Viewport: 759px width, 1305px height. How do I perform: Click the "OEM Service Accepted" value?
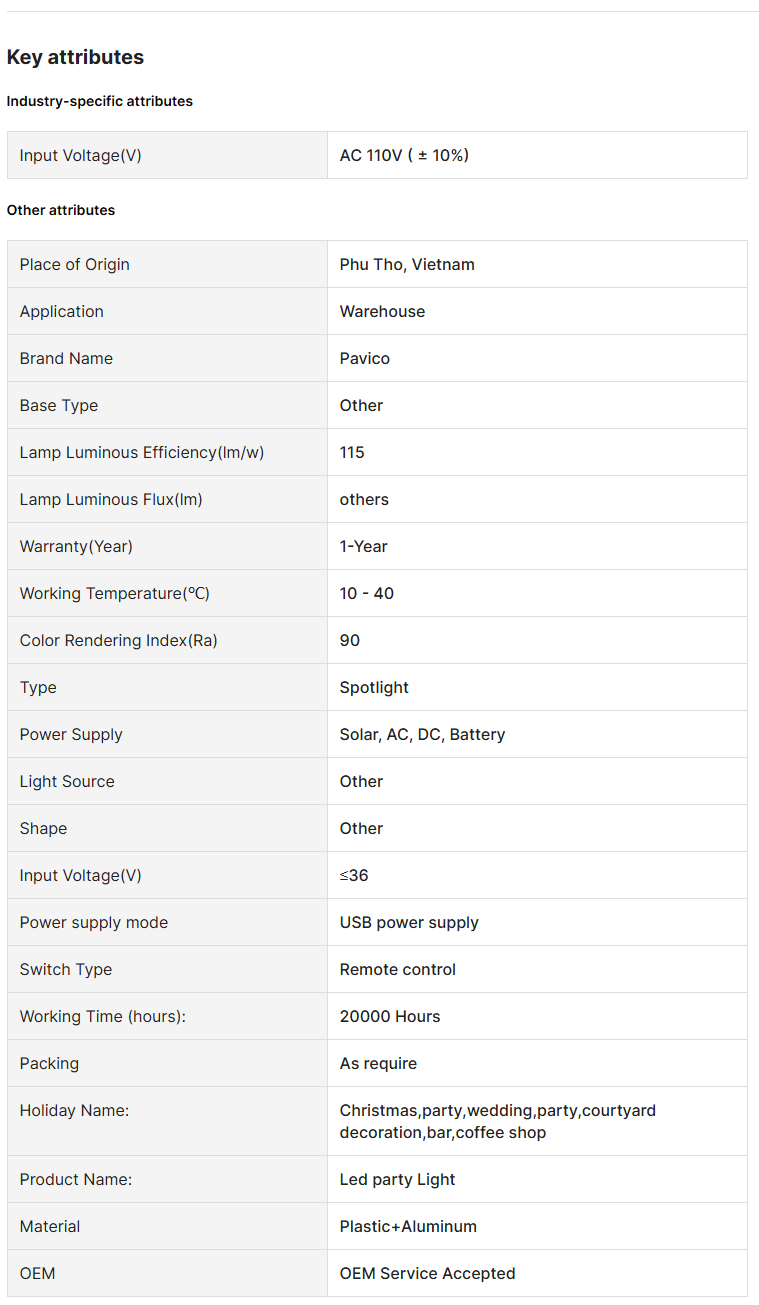pos(427,1273)
